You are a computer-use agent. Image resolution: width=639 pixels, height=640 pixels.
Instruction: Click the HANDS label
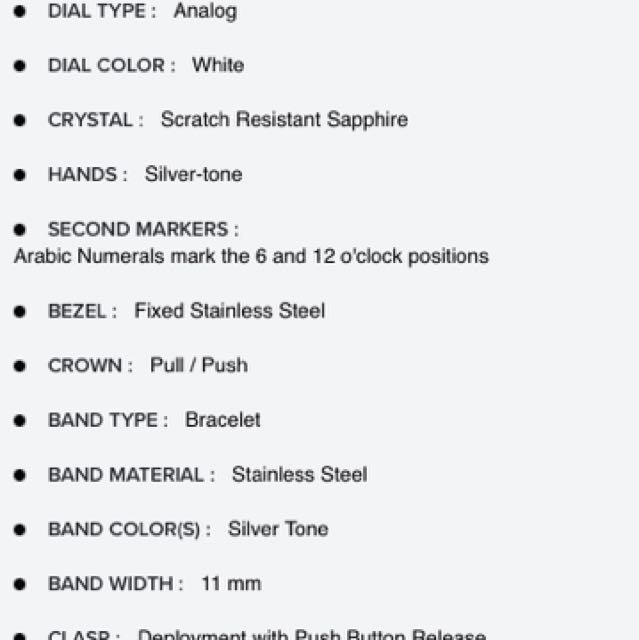click(87, 175)
